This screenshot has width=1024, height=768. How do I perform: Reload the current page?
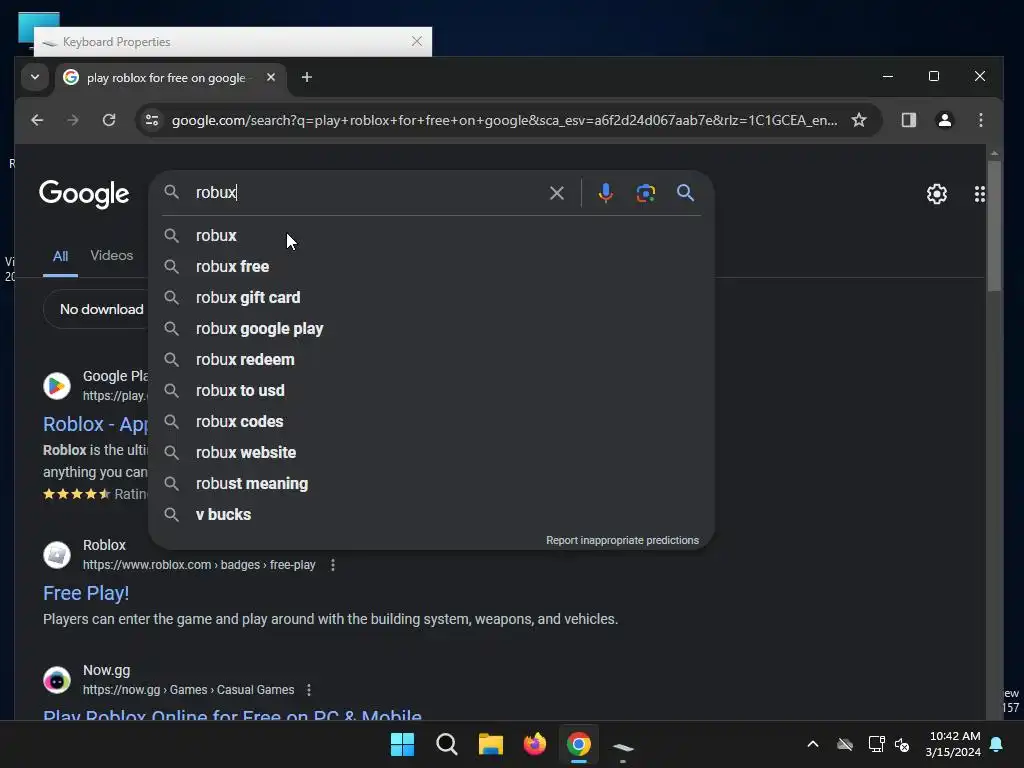click(109, 120)
